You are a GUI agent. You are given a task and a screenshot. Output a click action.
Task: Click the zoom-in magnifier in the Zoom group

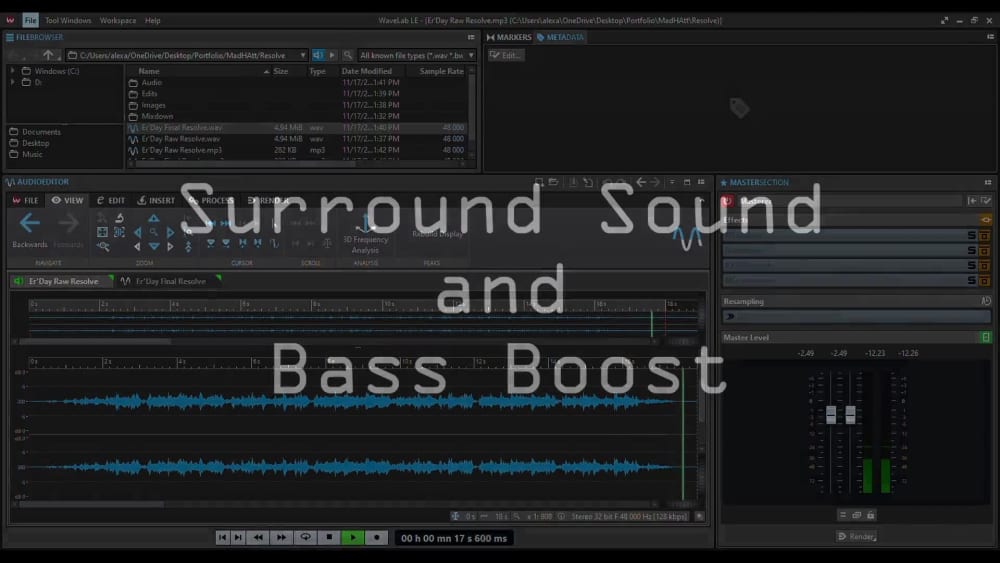pos(153,233)
